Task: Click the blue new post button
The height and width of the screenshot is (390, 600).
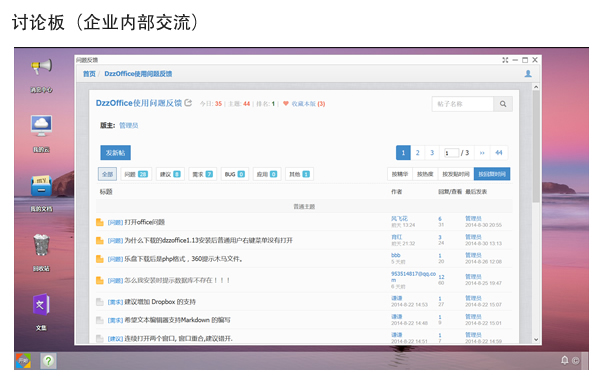Action: tap(116, 153)
